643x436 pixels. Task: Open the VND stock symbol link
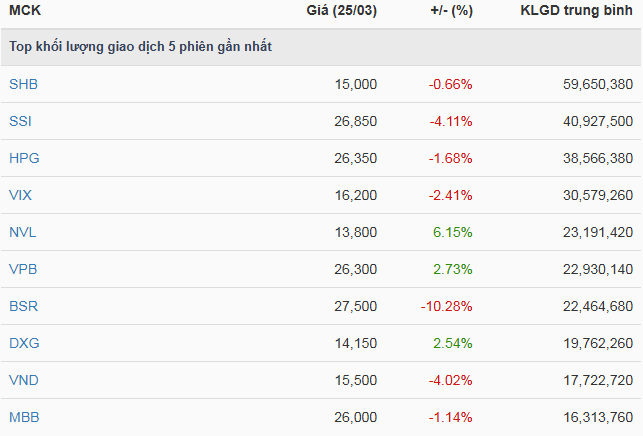pos(23,380)
